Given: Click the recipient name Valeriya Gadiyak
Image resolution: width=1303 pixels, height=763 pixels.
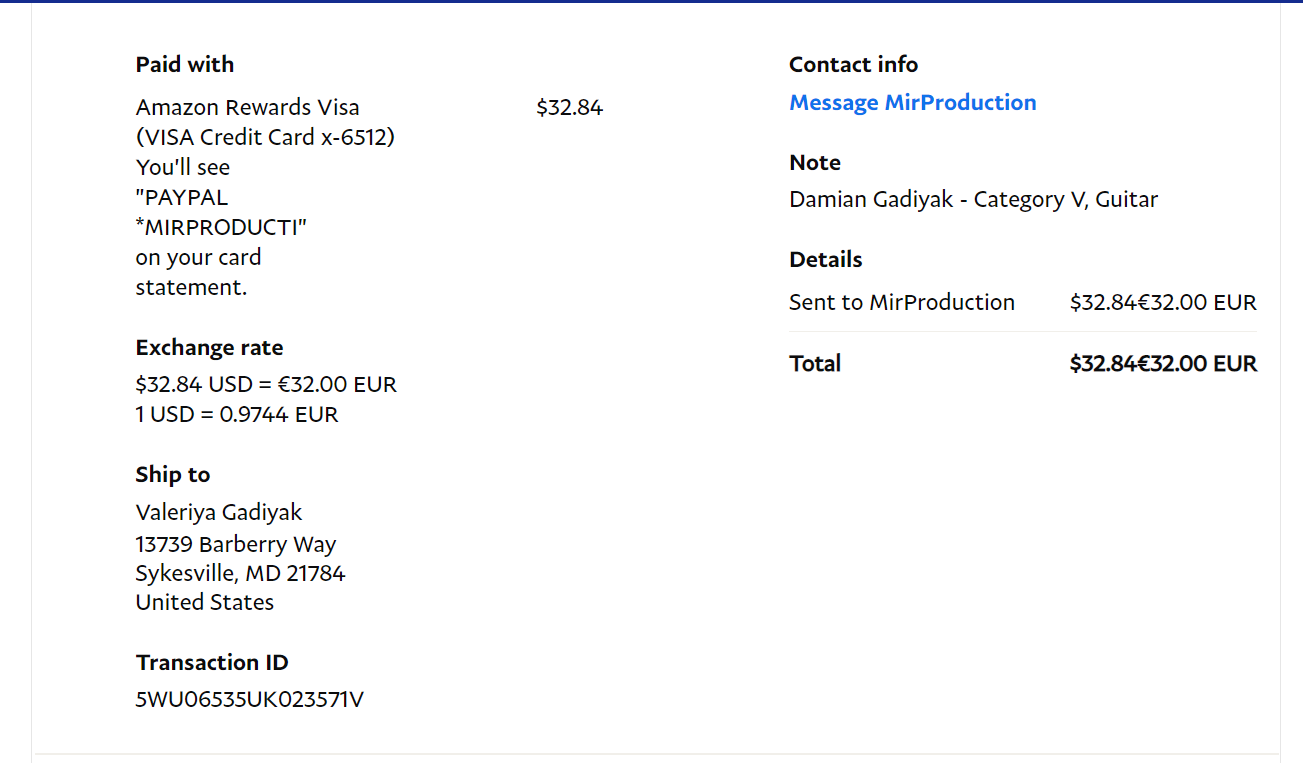Looking at the screenshot, I should (x=219, y=512).
